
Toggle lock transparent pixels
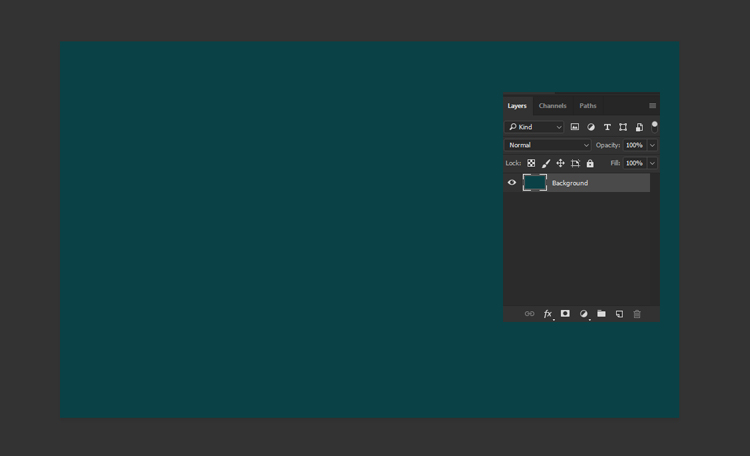coord(531,163)
